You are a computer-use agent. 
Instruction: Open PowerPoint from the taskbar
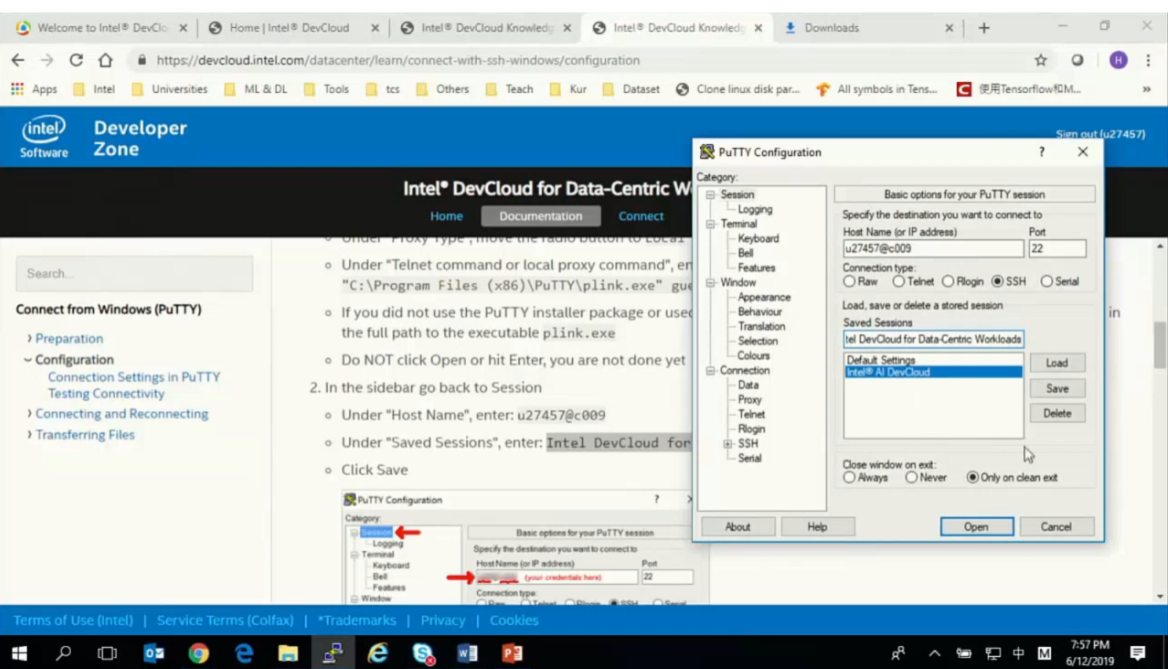[x=512, y=653]
